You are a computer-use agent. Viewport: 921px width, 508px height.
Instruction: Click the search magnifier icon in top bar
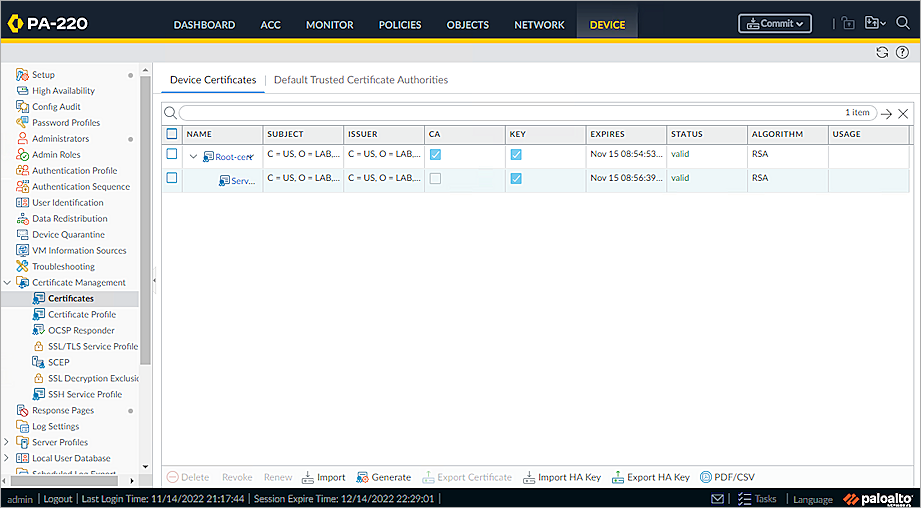coord(903,23)
